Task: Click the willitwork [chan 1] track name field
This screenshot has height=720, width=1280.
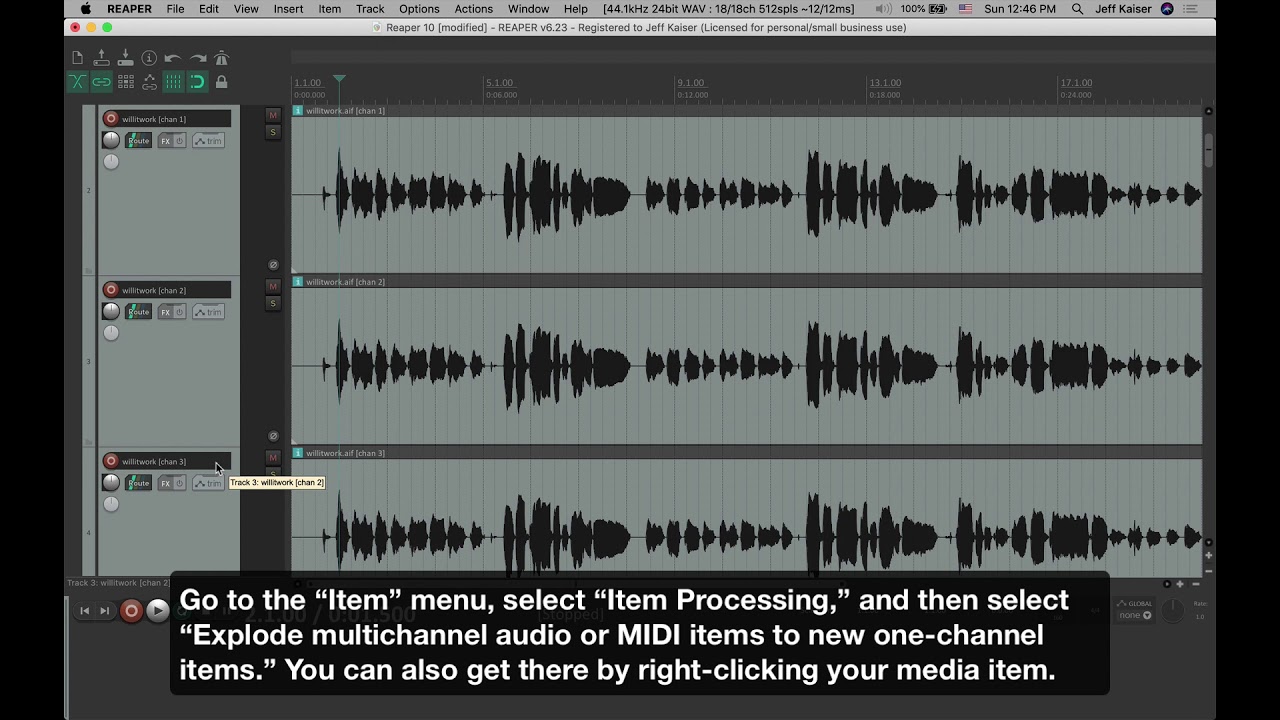Action: [x=175, y=119]
